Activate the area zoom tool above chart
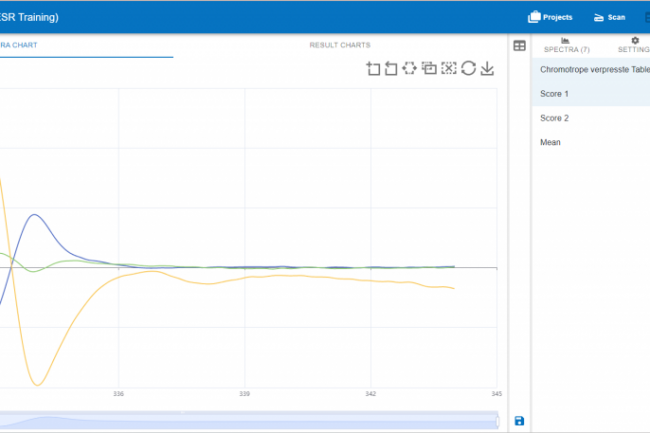 pos(373,68)
